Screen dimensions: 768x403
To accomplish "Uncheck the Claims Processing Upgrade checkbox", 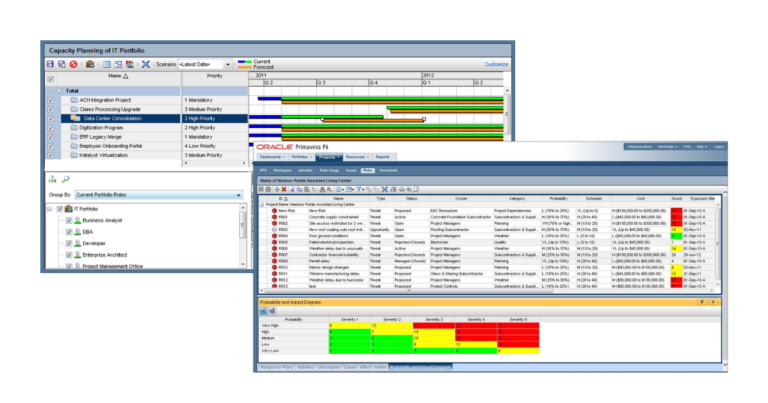I will pyautogui.click(x=50, y=109).
